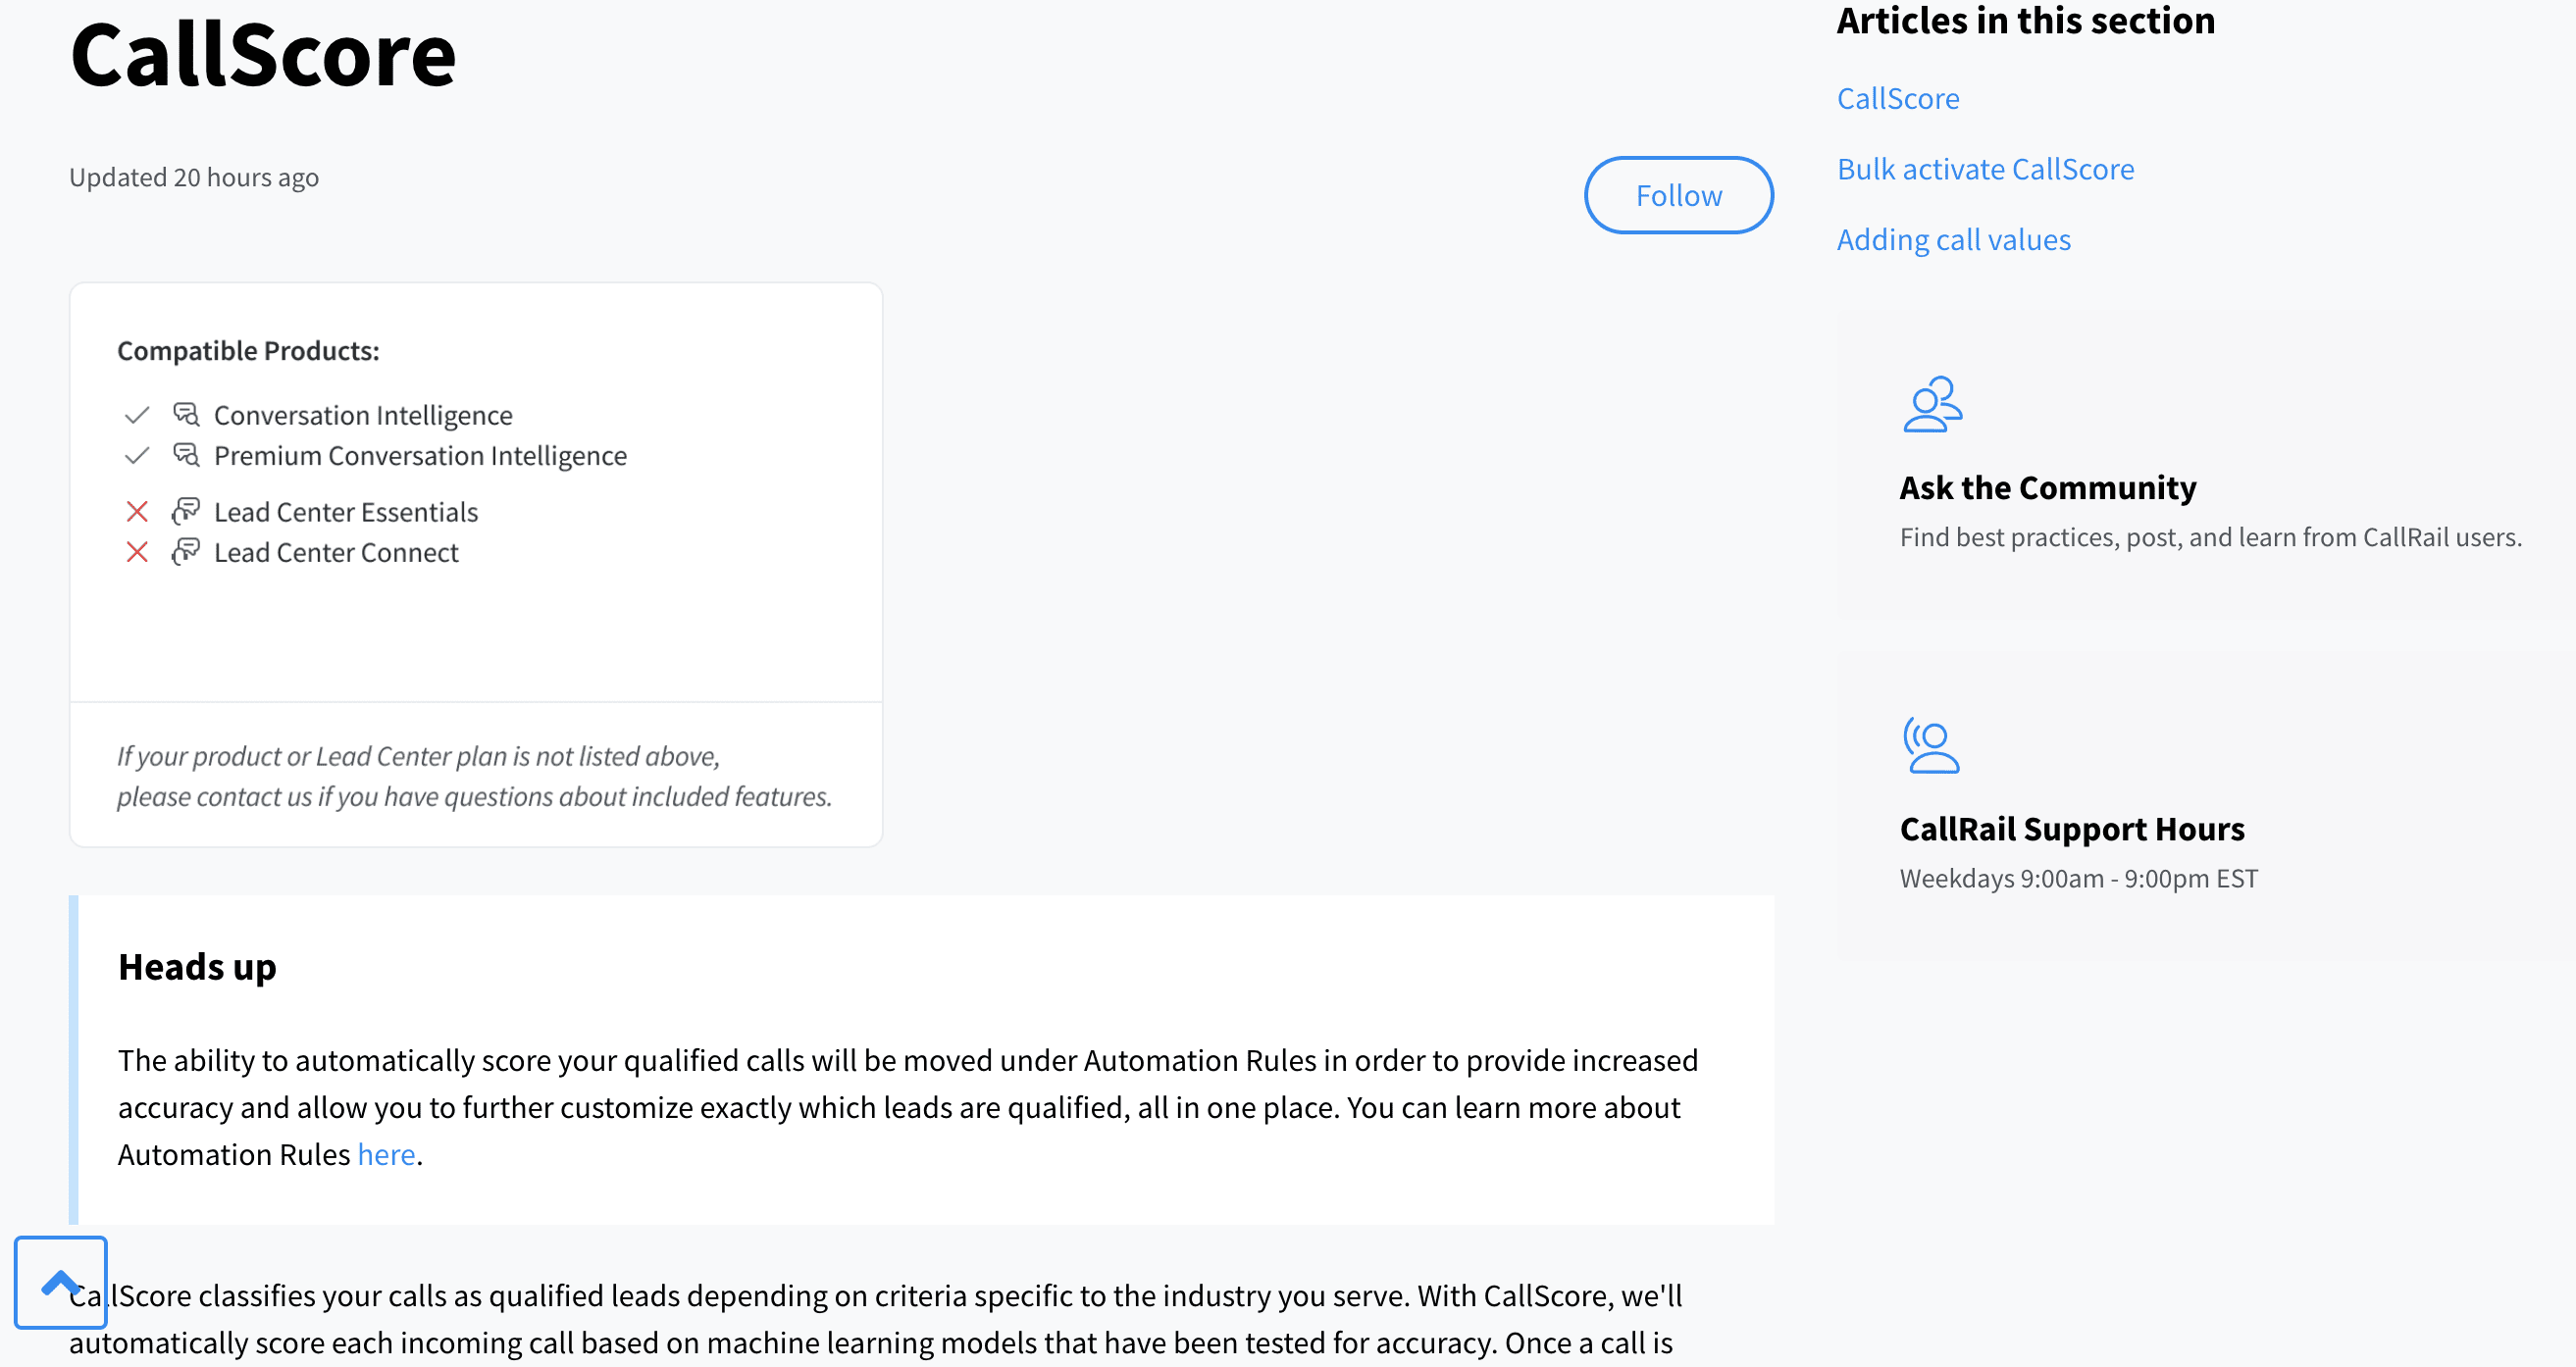Click the CallScore page title
This screenshot has height=1367, width=2576.
coord(263,55)
